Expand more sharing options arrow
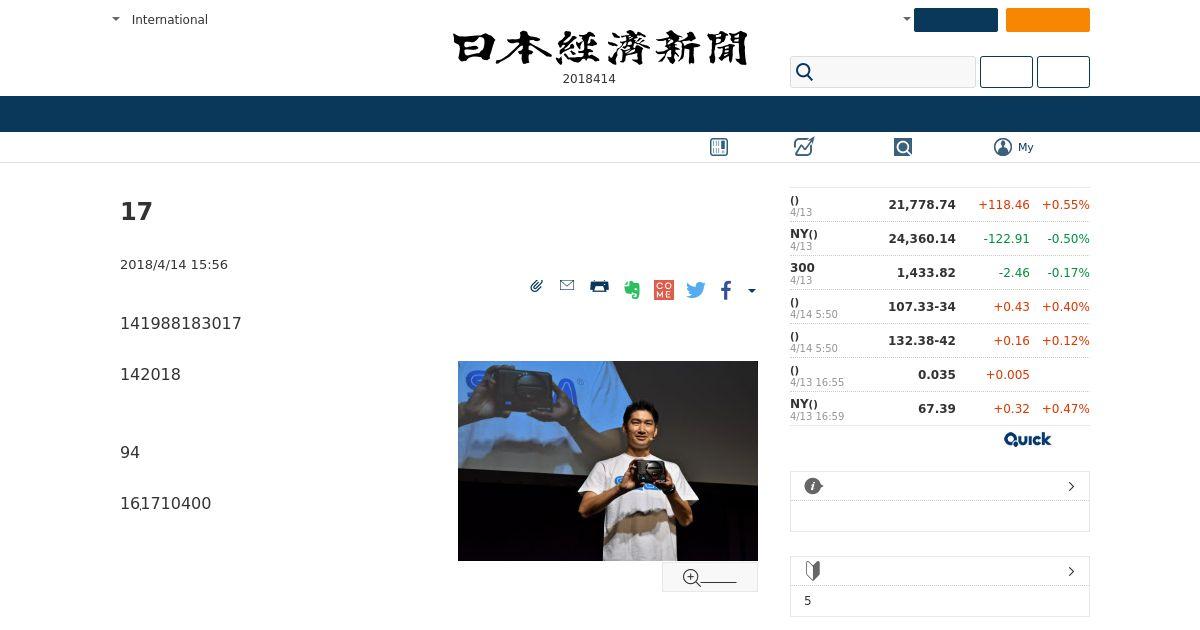Image resolution: width=1200 pixels, height=630 pixels. [x=752, y=291]
